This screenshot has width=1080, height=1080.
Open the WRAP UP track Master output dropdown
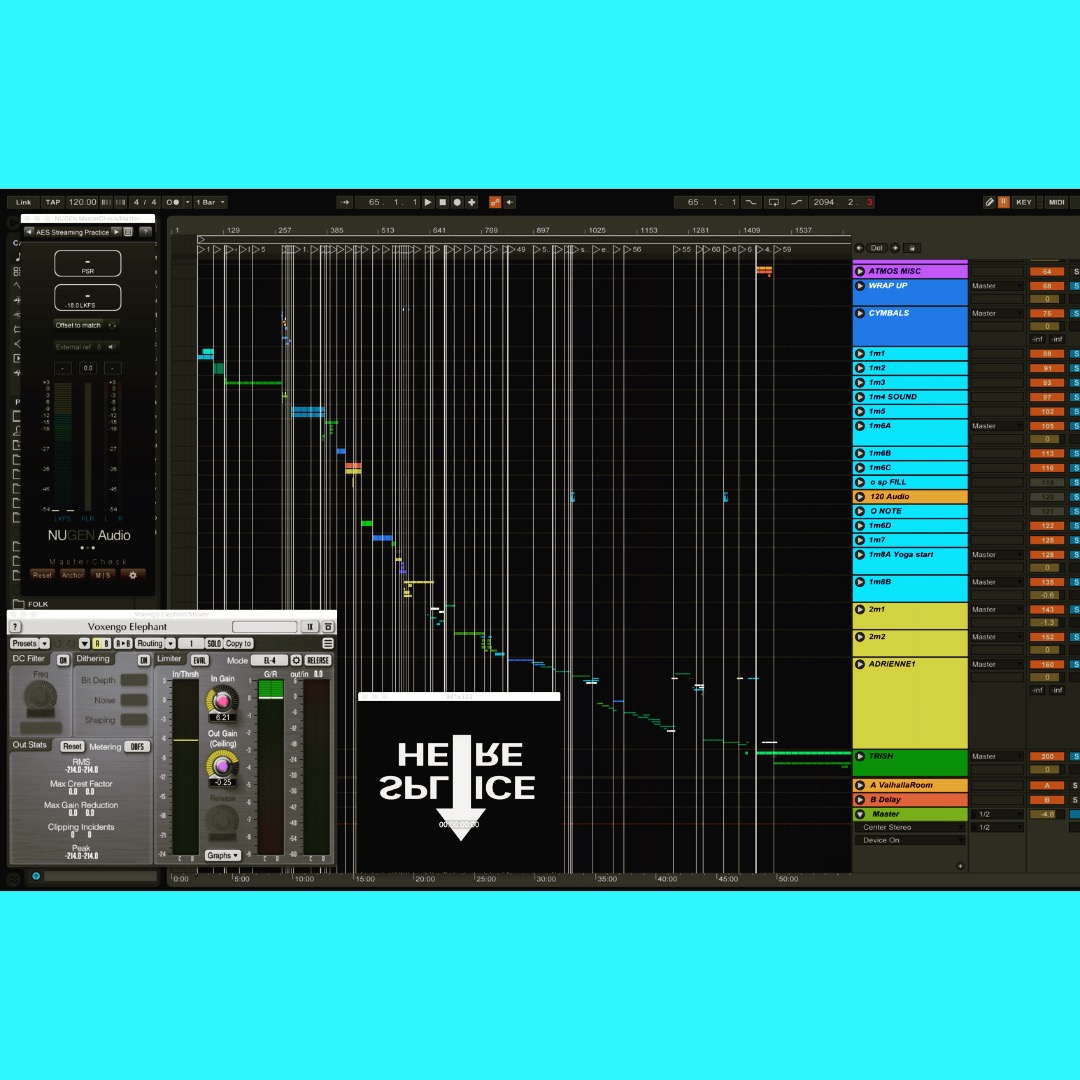point(997,286)
